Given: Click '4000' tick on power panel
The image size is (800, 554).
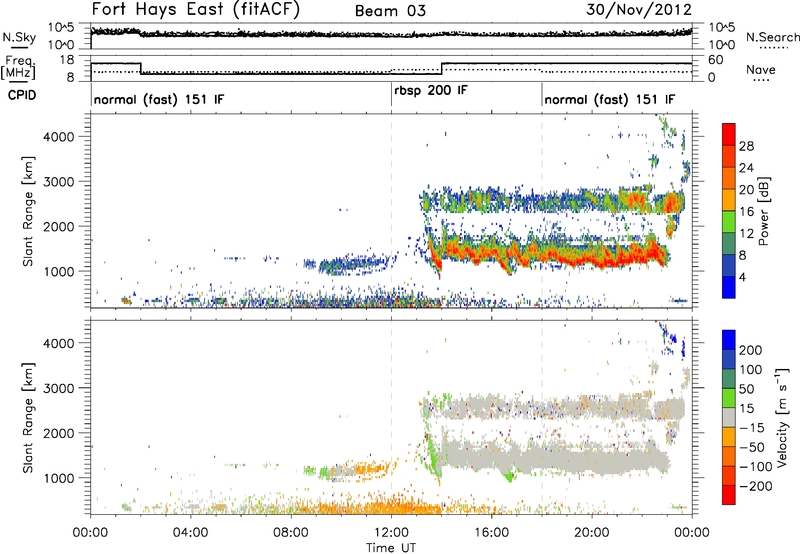Looking at the screenshot, I should tap(58, 137).
